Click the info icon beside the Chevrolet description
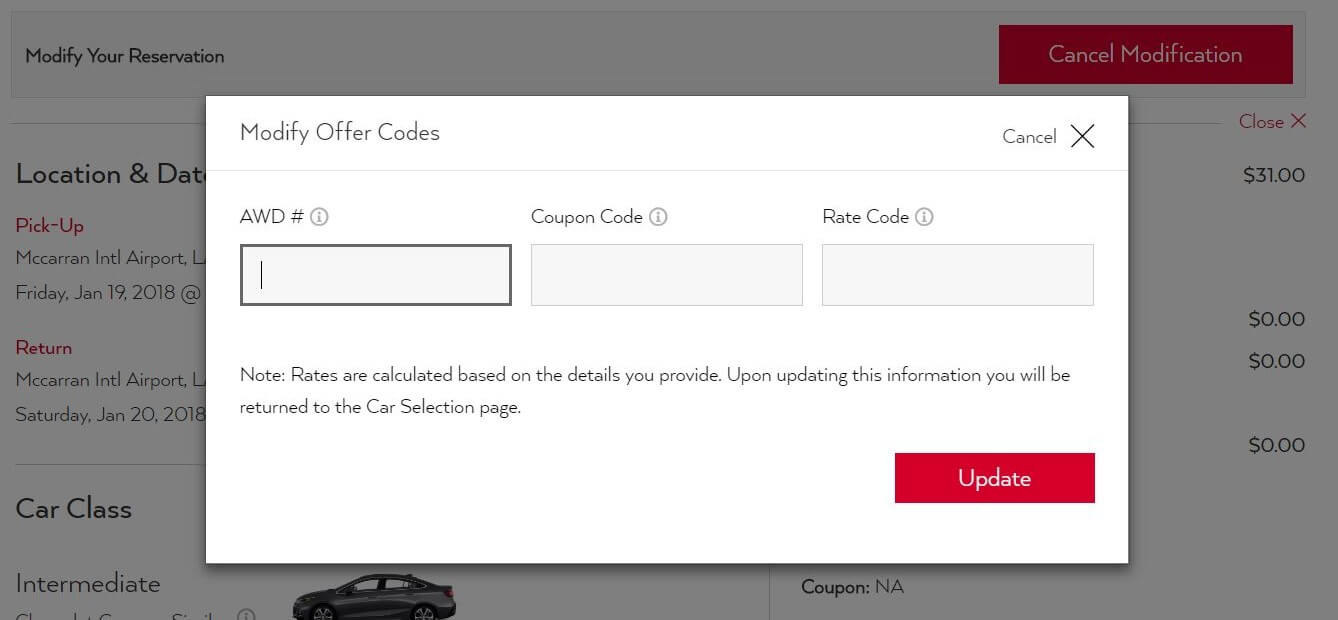Screen dimensions: 1338x620 click(x=245, y=615)
